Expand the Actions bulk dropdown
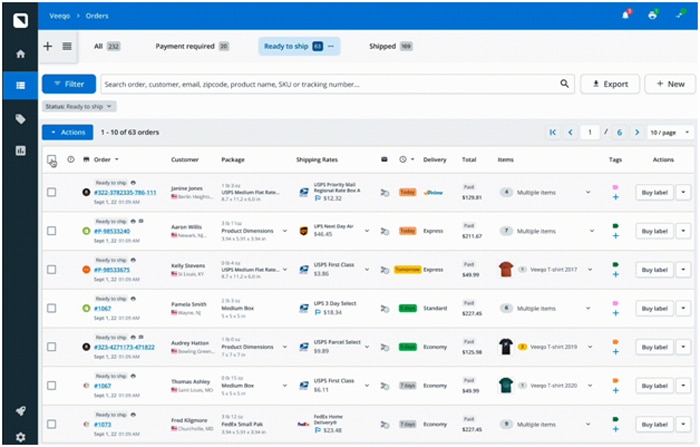 coord(67,132)
